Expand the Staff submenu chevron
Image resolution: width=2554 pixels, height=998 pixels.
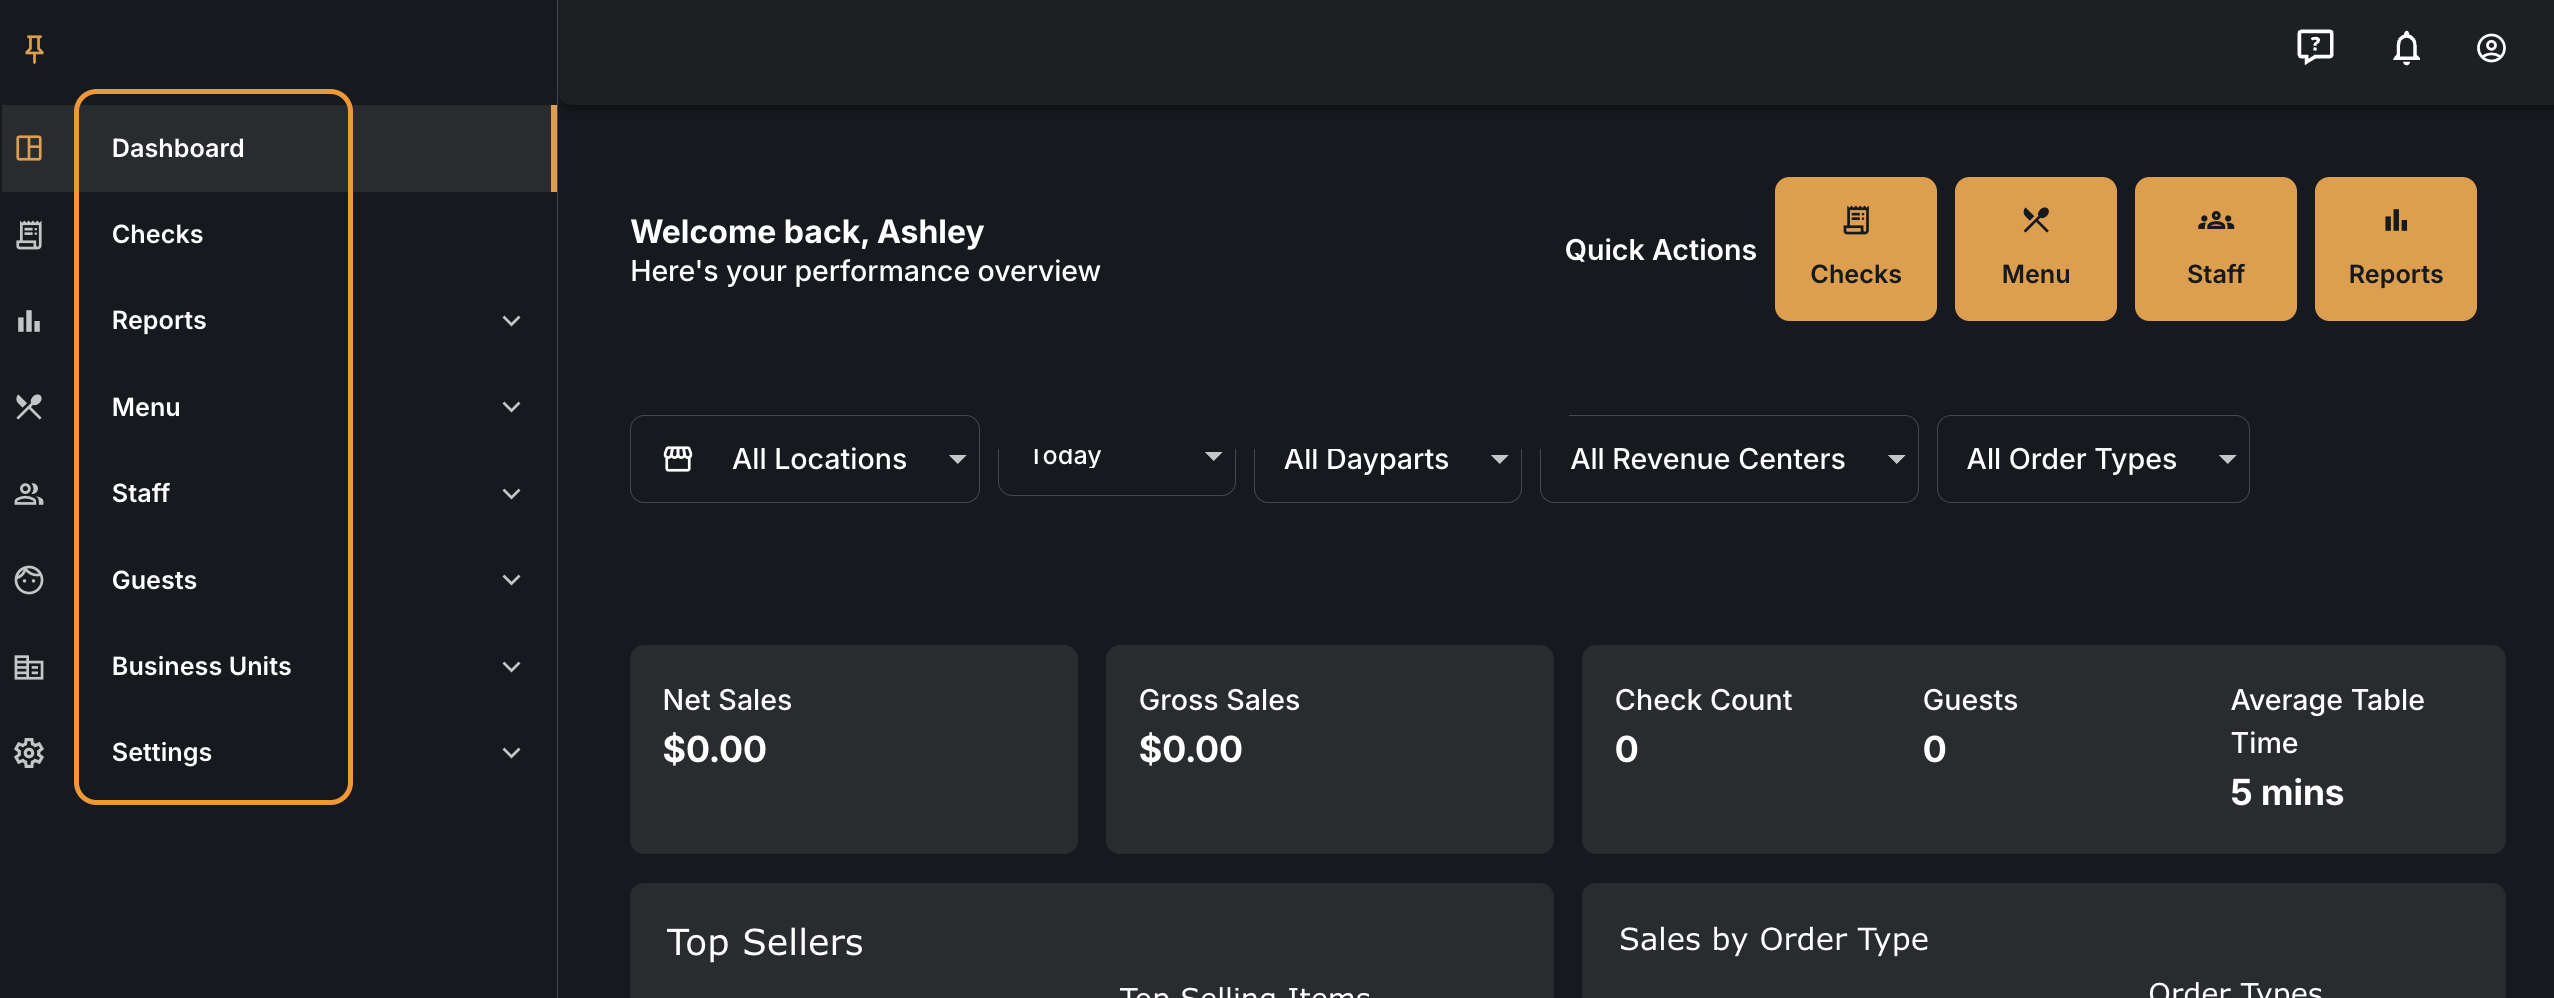coord(511,494)
